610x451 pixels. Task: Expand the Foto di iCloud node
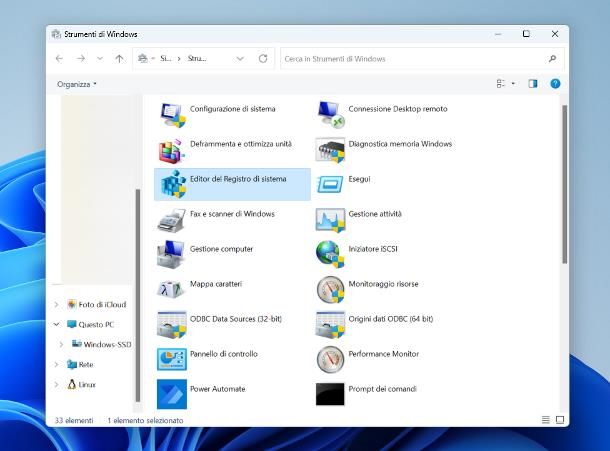point(56,304)
